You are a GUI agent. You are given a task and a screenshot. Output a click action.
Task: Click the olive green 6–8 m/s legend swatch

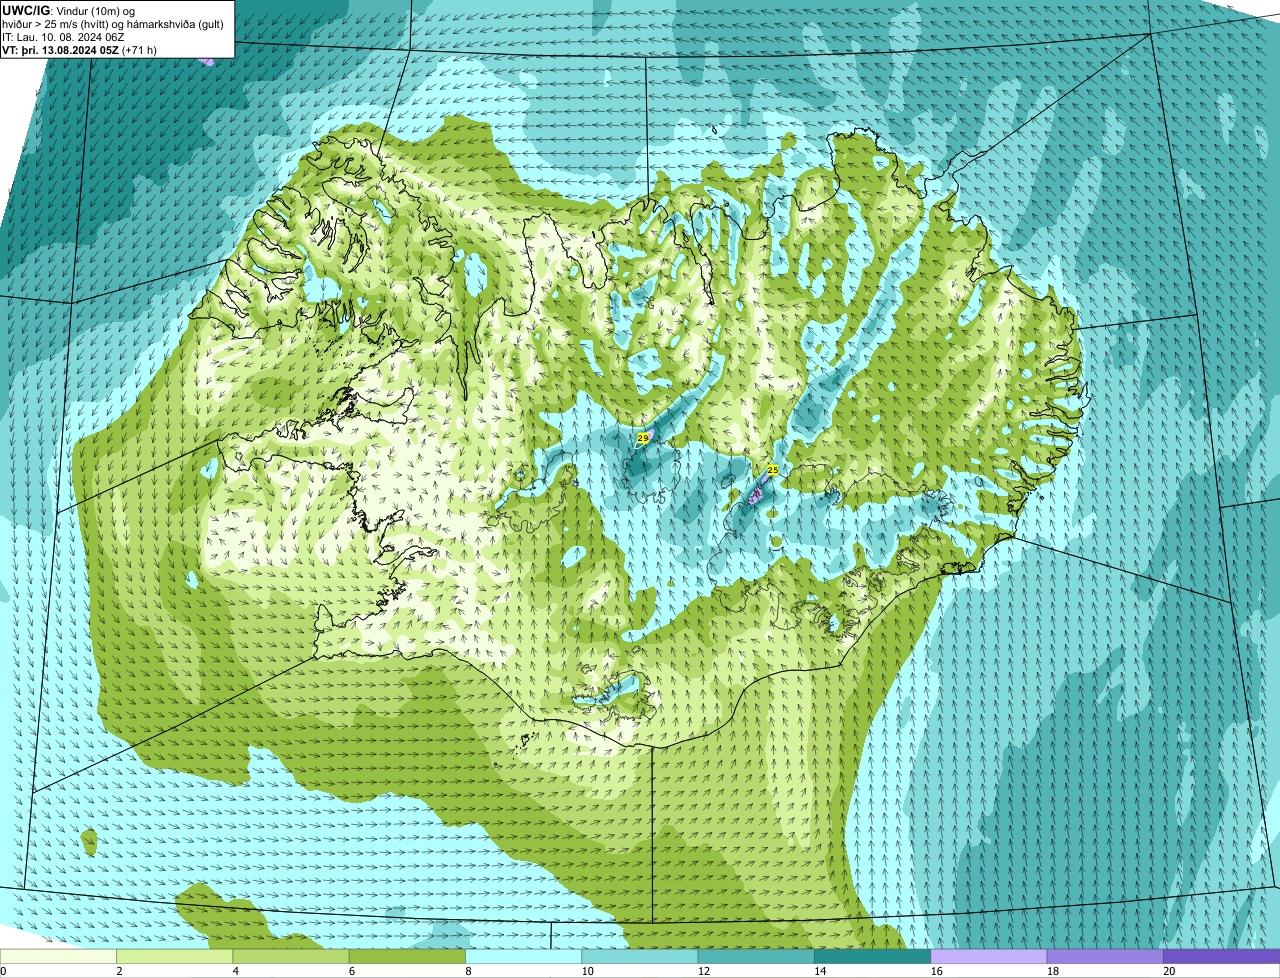408,956
